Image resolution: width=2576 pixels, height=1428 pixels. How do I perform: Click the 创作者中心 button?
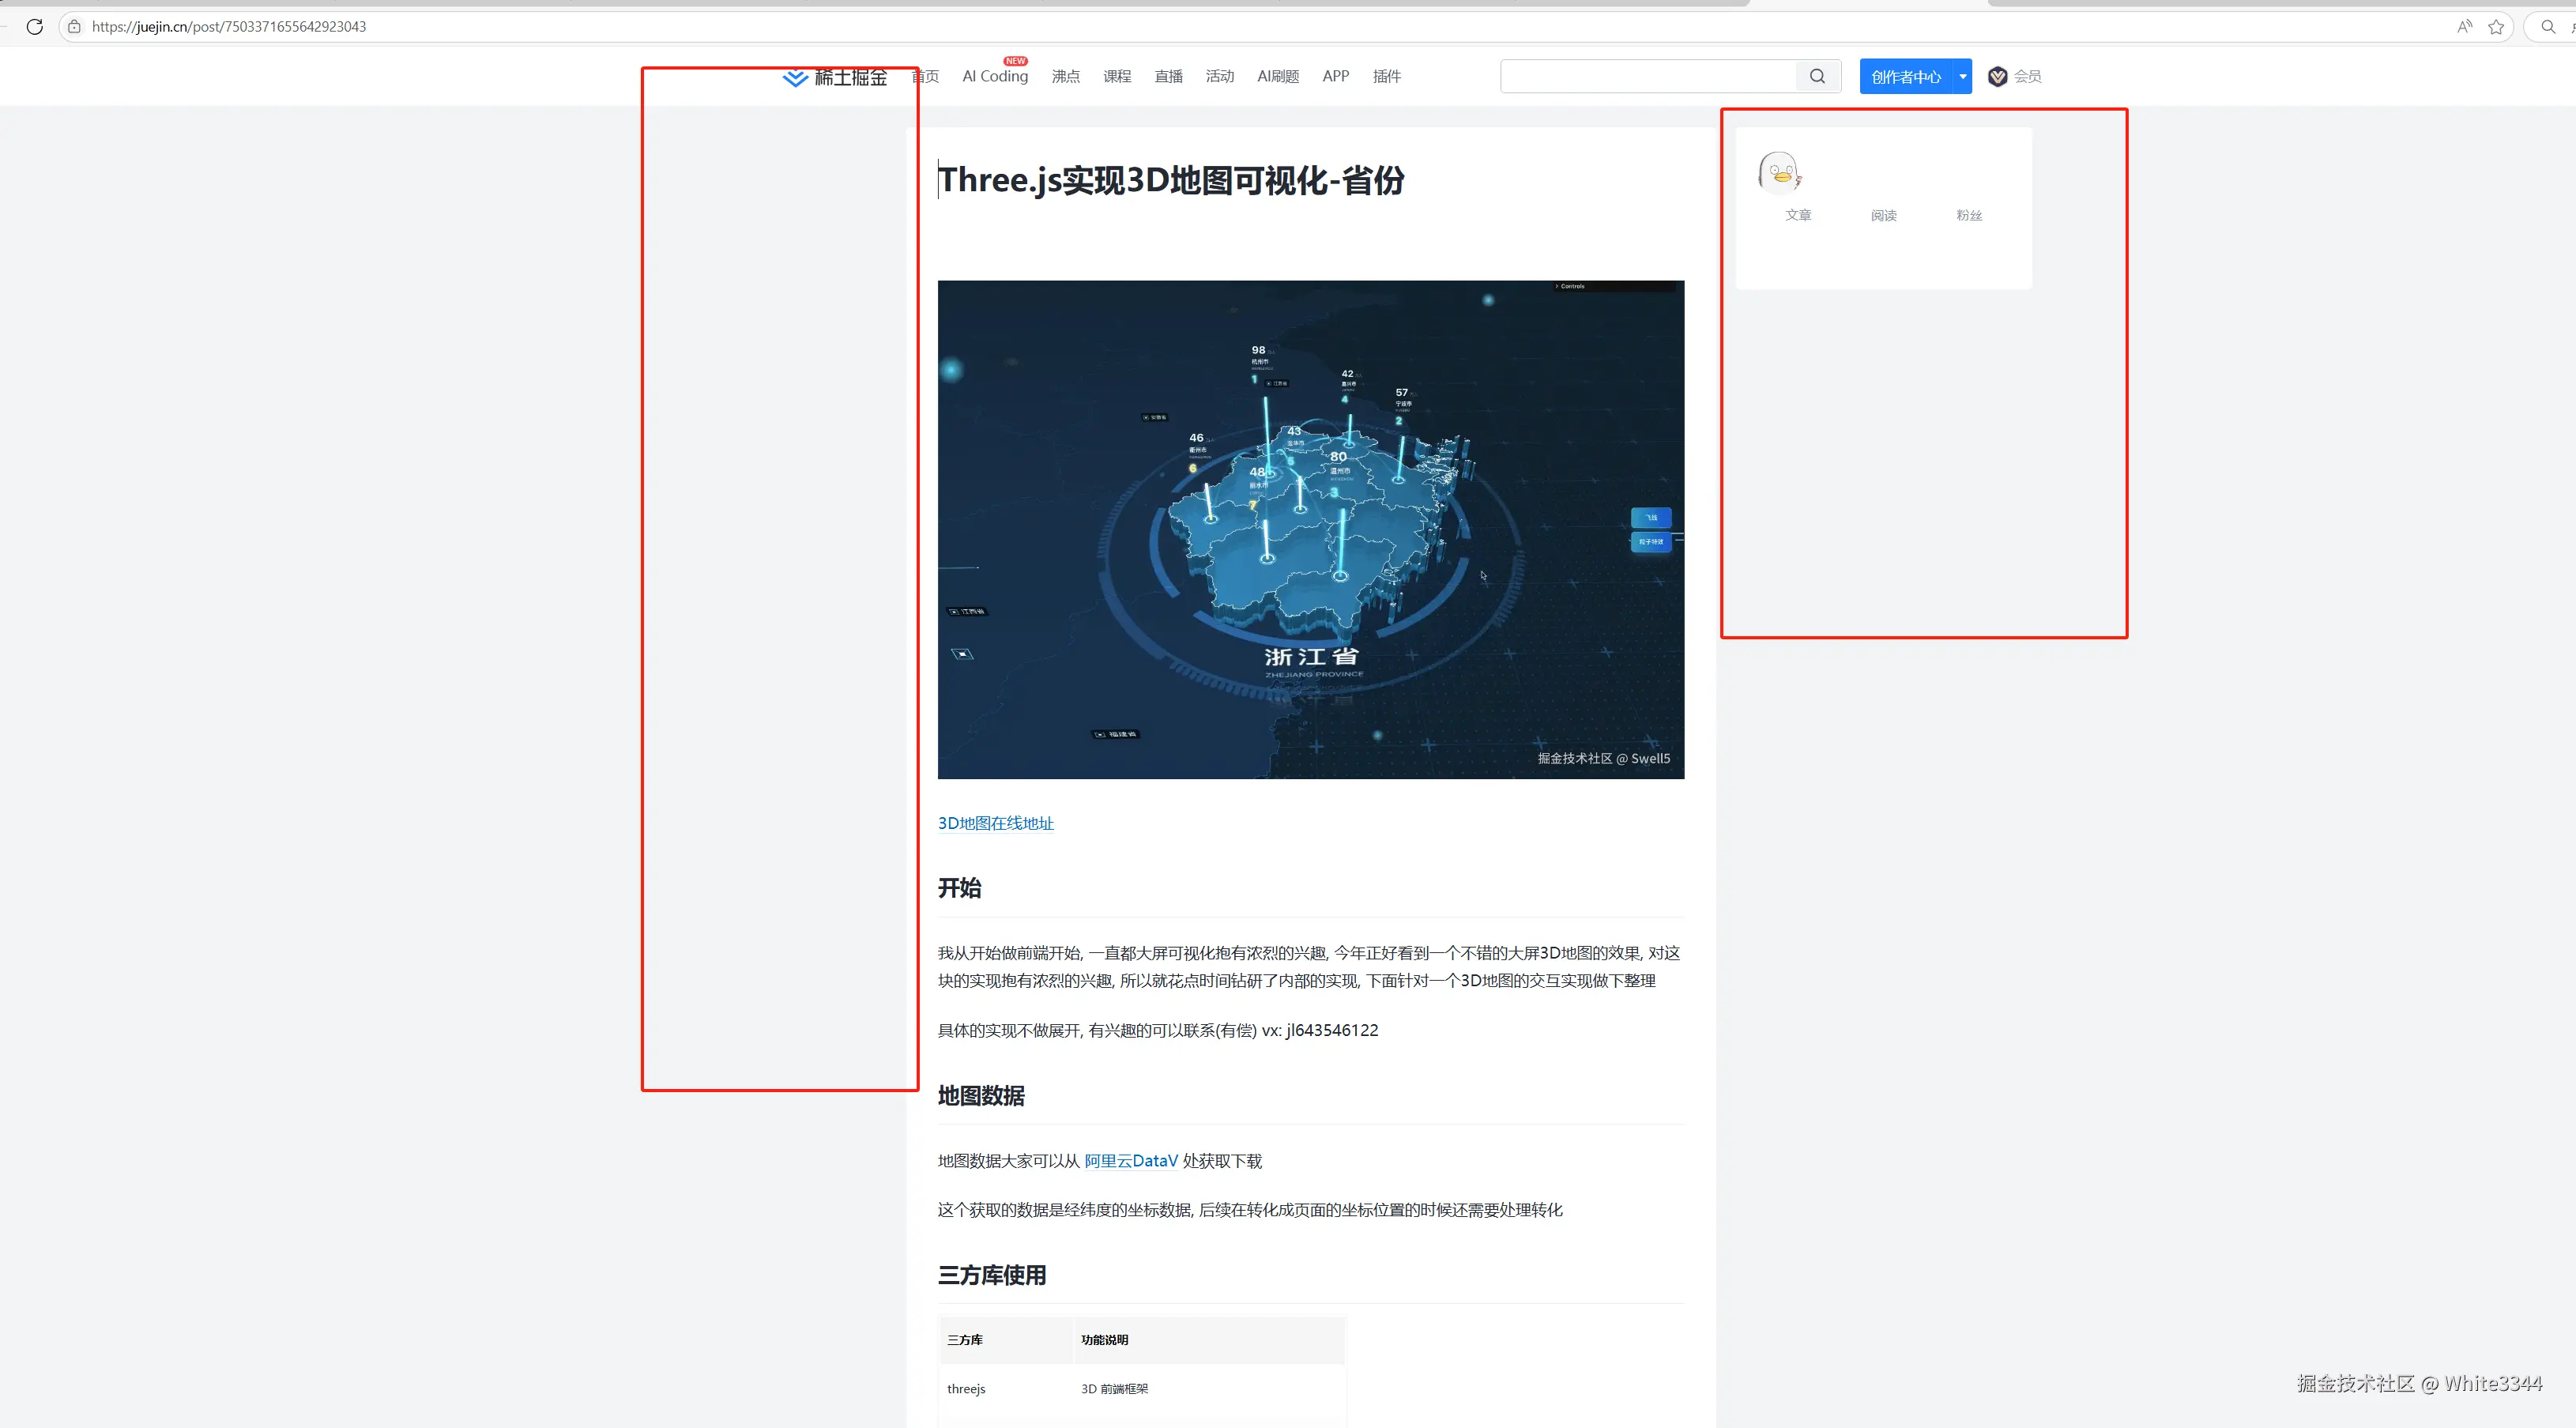click(x=1905, y=76)
